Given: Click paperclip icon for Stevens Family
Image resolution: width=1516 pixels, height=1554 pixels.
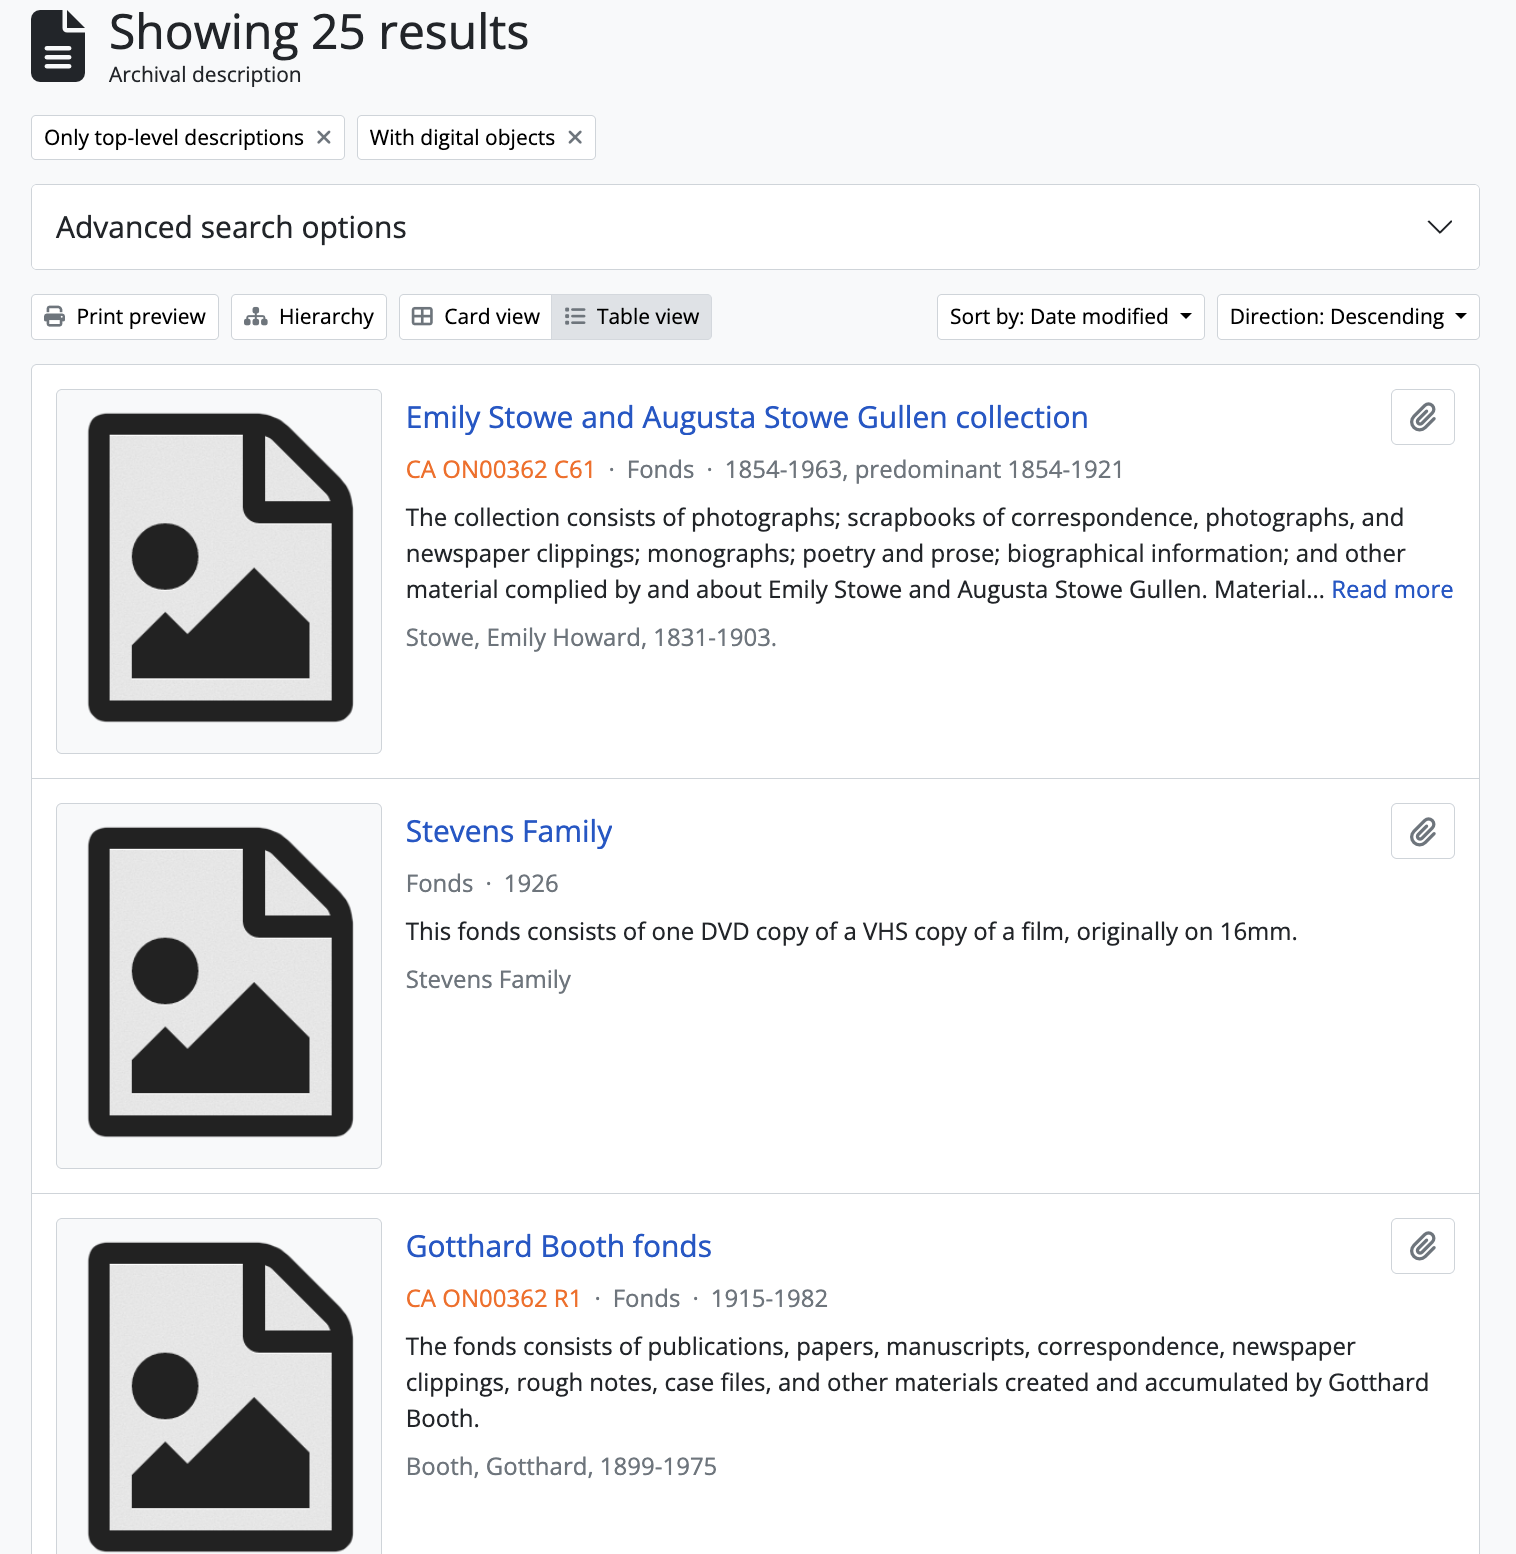Looking at the screenshot, I should tap(1422, 831).
